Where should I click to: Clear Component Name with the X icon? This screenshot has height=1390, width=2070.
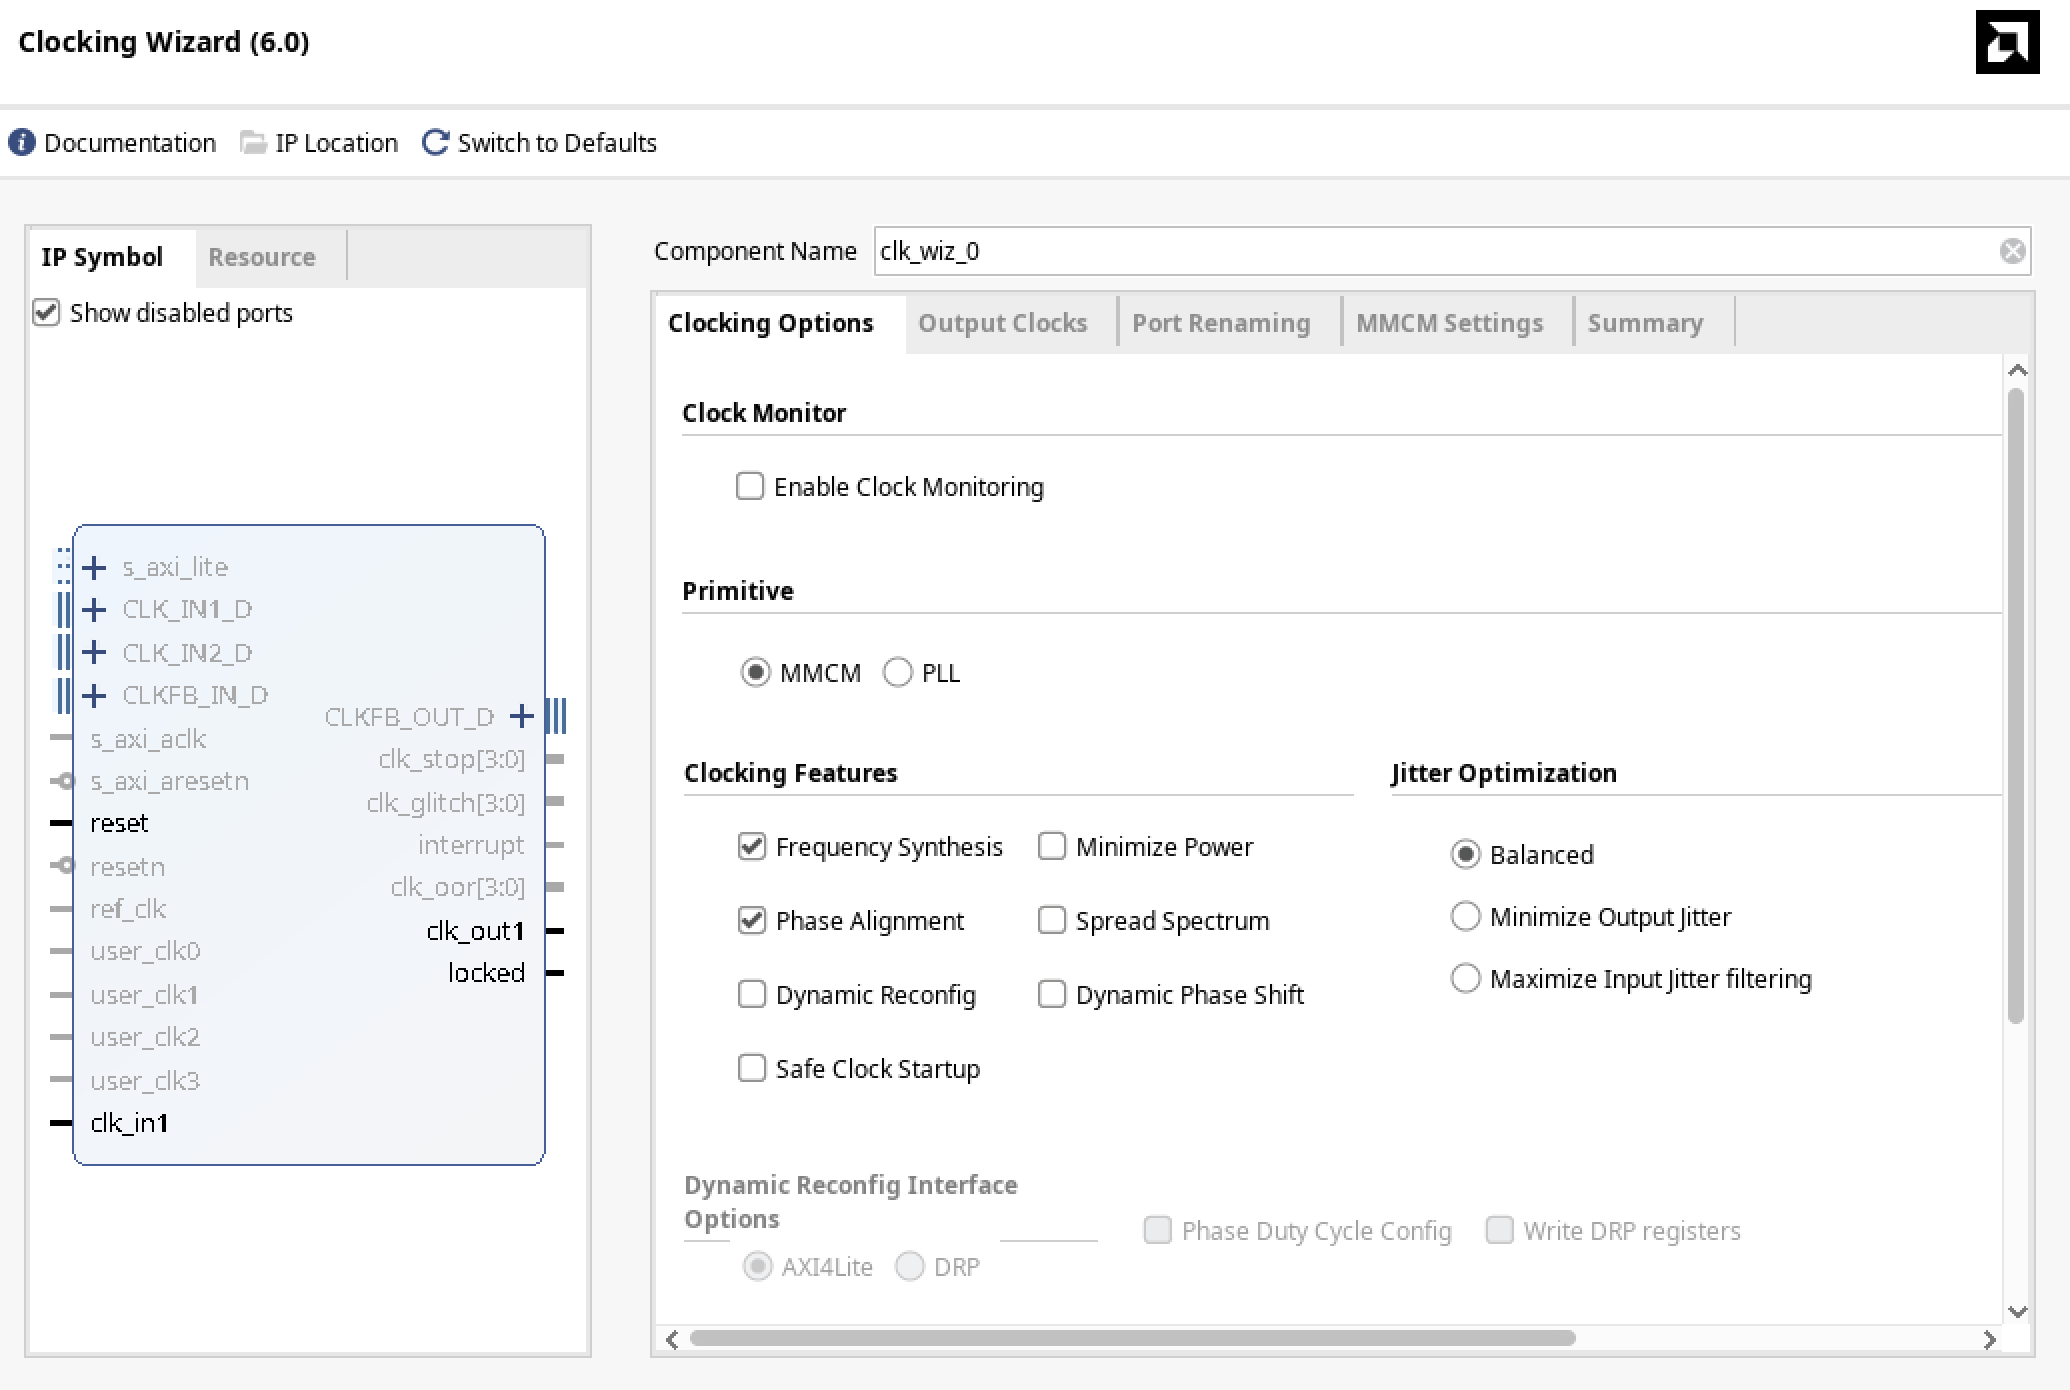[2012, 251]
